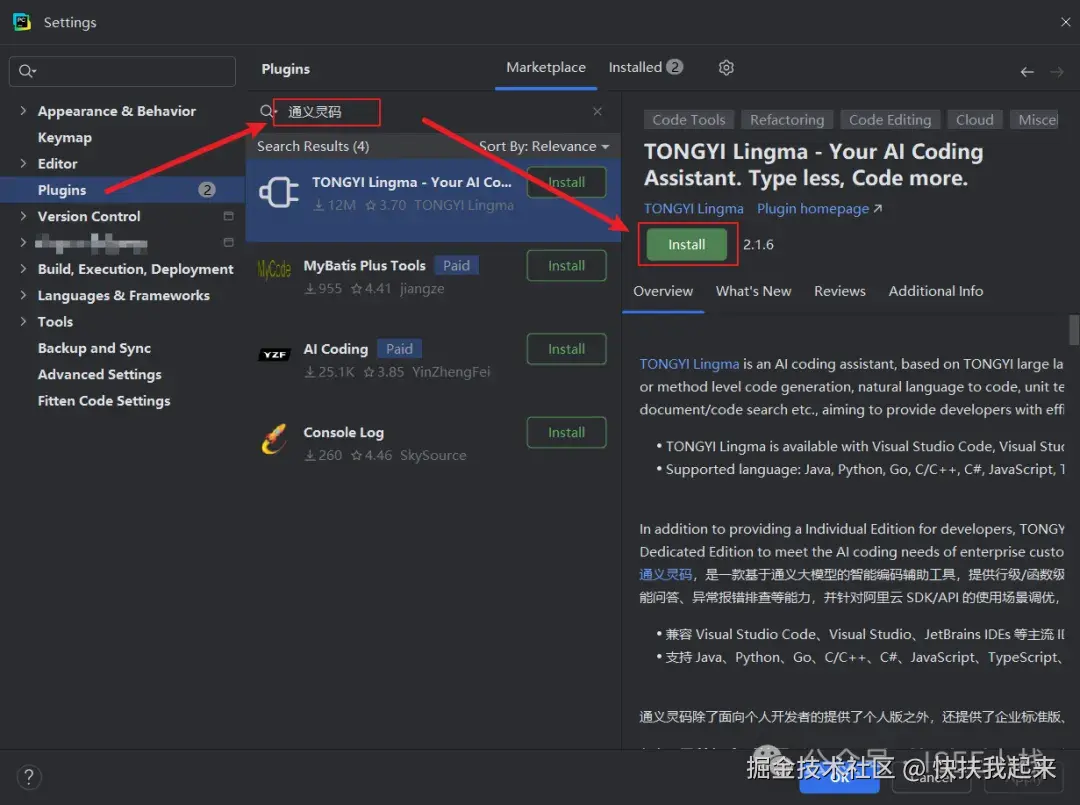Open the Sort By Relevance dropdown
This screenshot has width=1080, height=805.
click(x=544, y=146)
